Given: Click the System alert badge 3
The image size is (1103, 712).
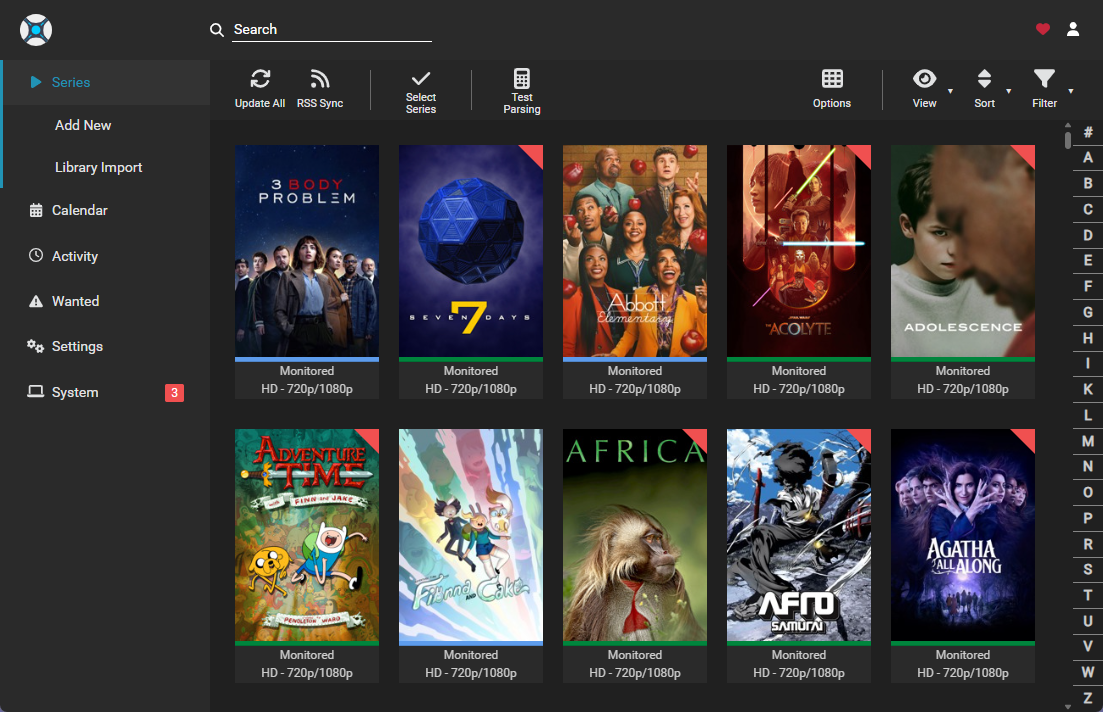Looking at the screenshot, I should point(174,393).
